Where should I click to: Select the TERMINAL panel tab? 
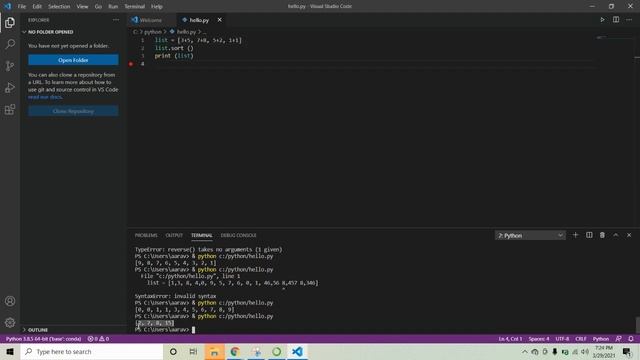coord(202,236)
